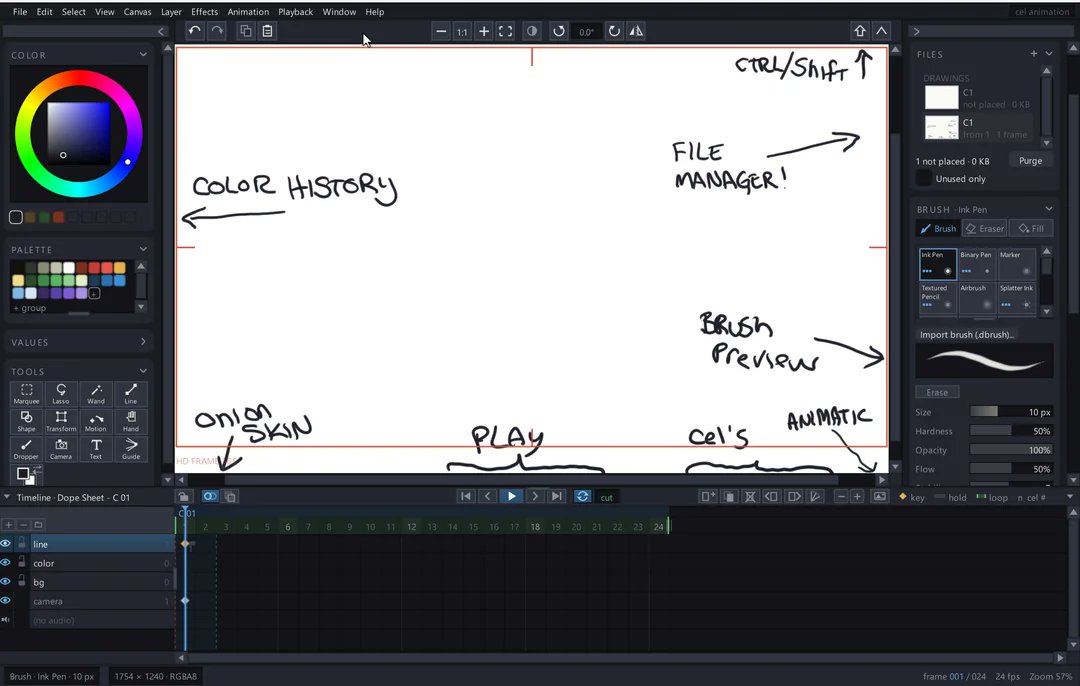Click the Redo arrow in the top toolbar
This screenshot has height=686, width=1080.
217,31
